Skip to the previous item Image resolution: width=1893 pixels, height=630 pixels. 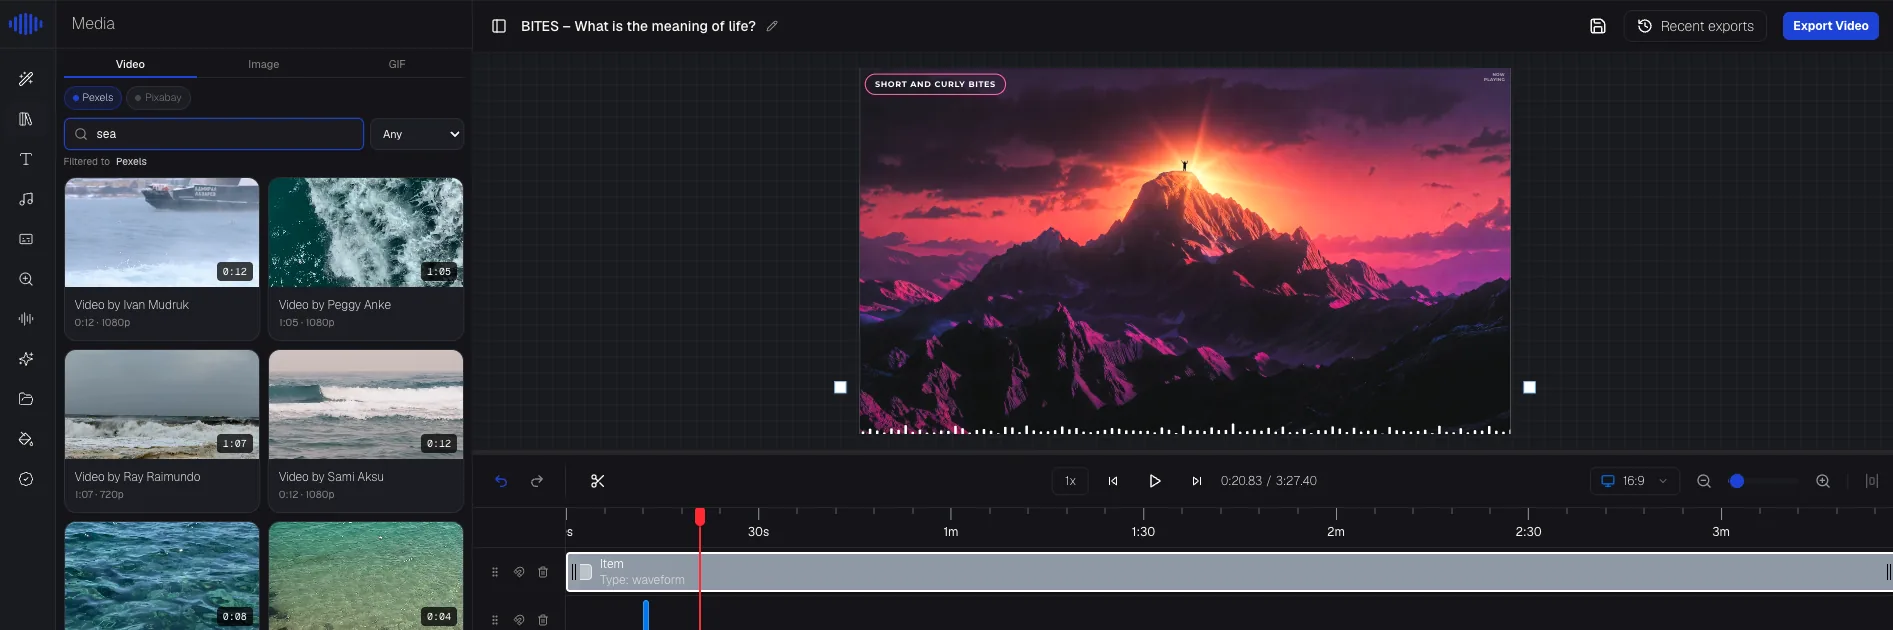coord(1113,481)
